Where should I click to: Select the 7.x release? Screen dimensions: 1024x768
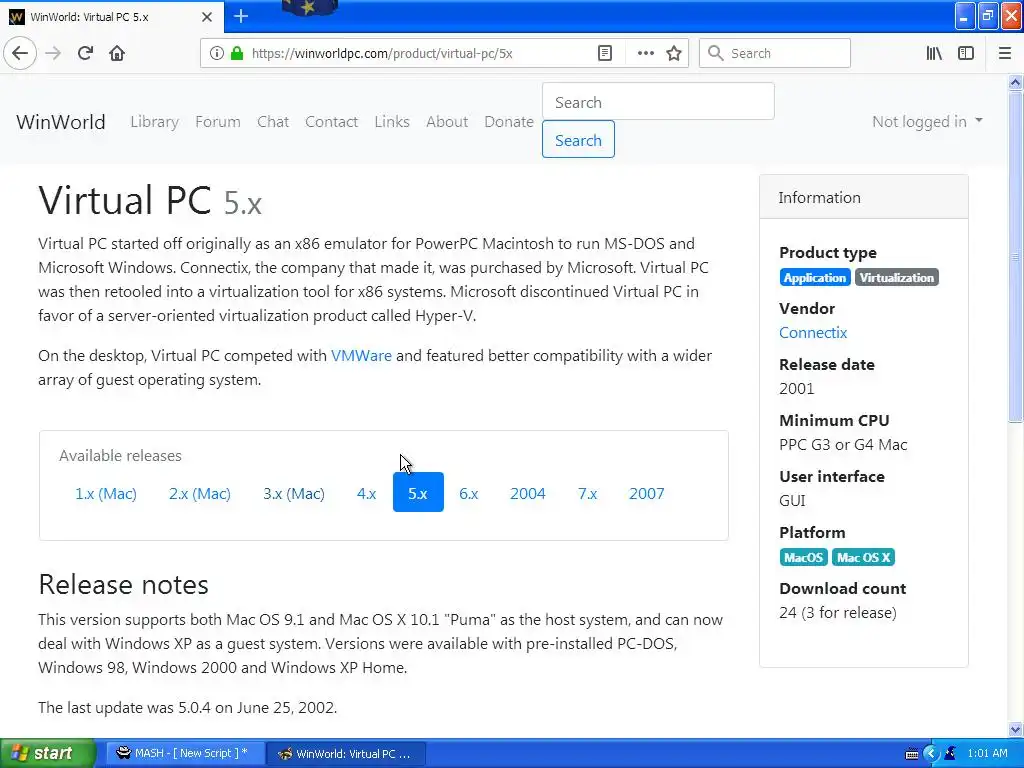587,493
